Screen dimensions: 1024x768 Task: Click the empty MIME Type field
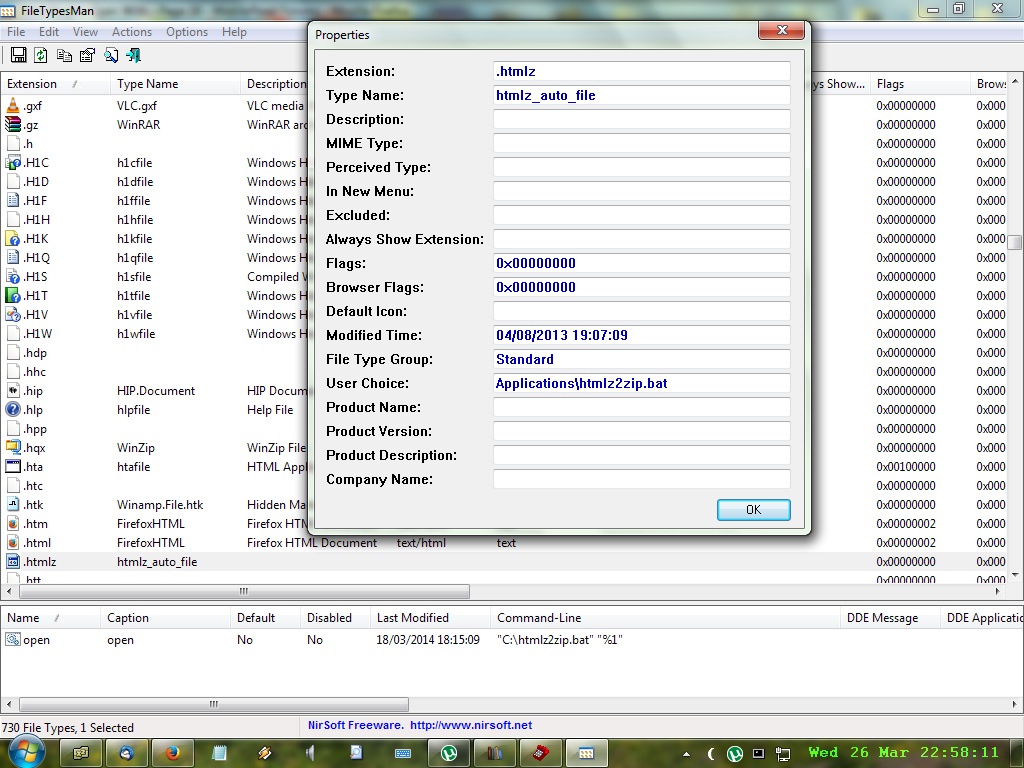click(x=641, y=143)
